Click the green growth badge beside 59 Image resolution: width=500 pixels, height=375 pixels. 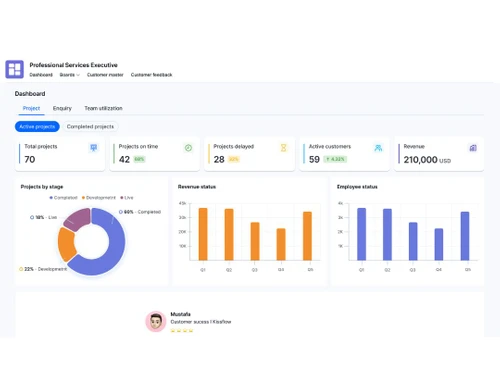pyautogui.click(x=335, y=159)
